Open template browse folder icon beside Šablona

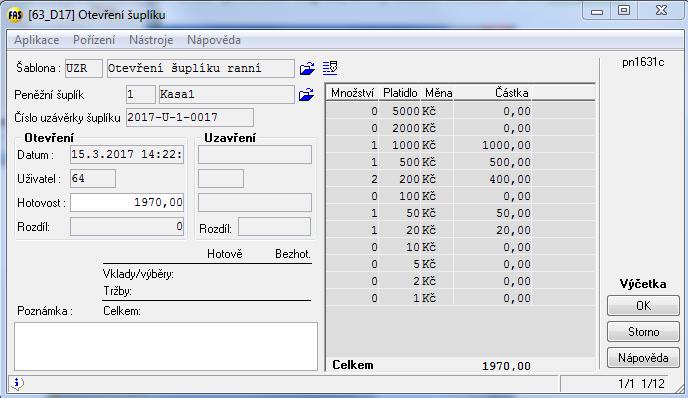pyautogui.click(x=307, y=68)
